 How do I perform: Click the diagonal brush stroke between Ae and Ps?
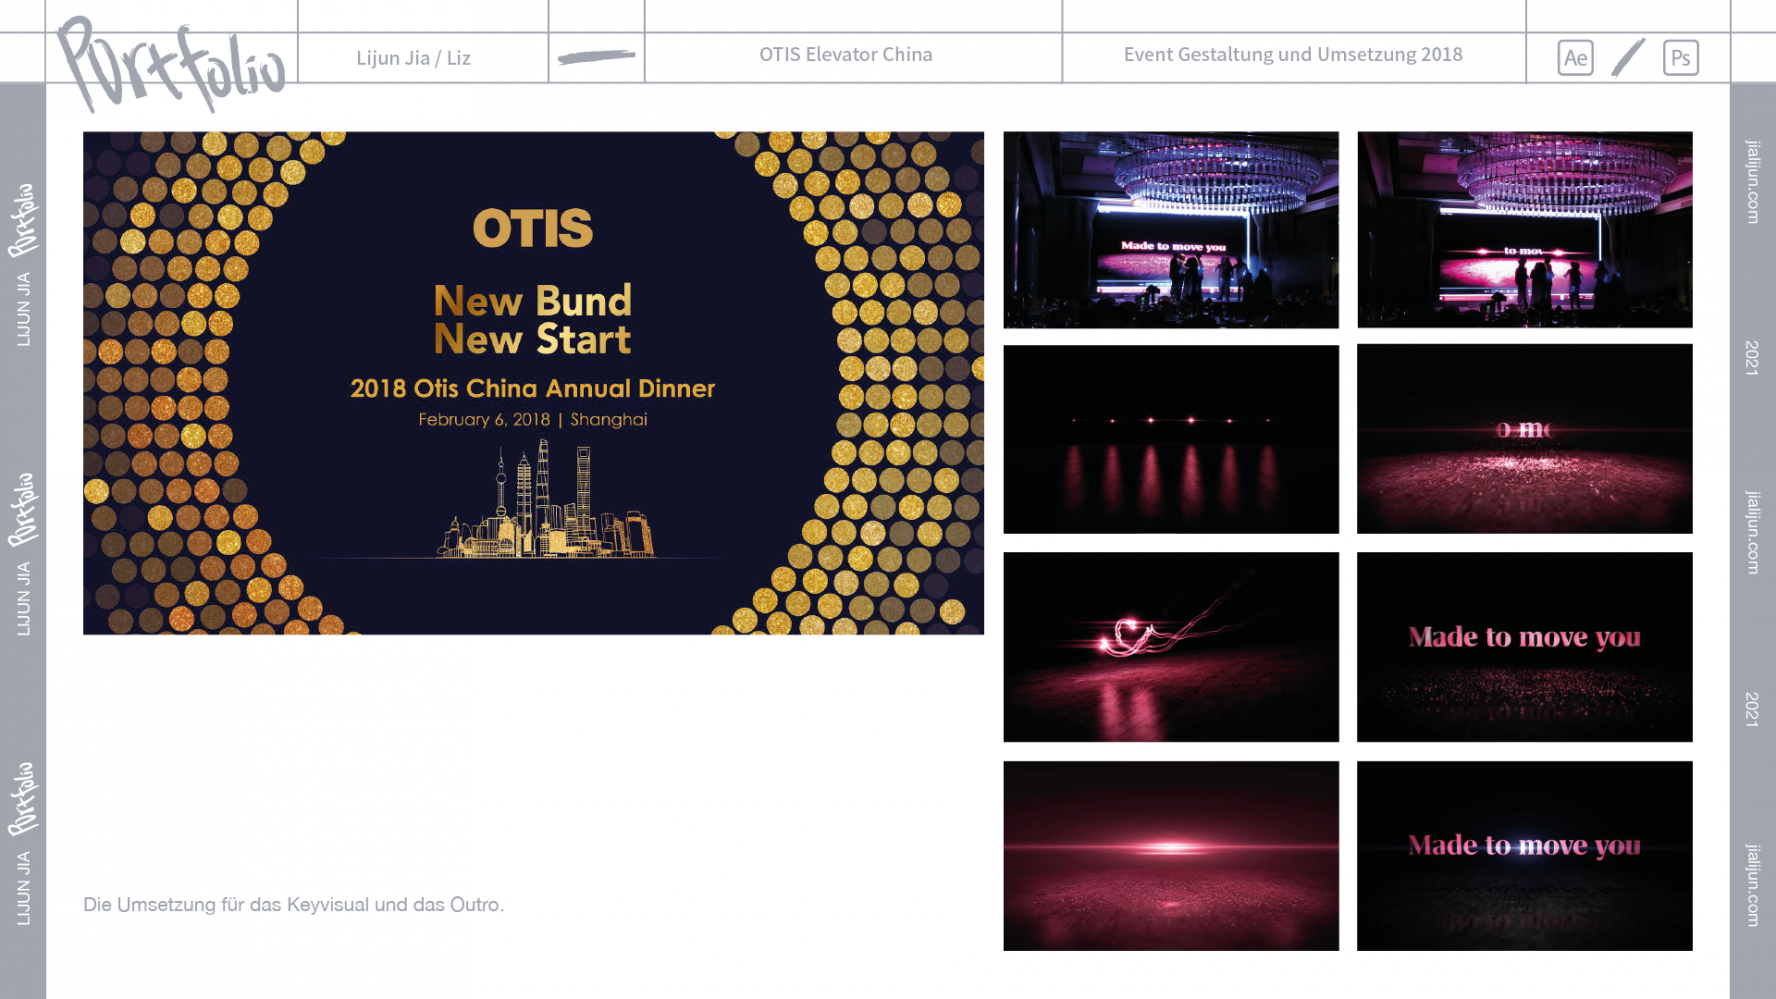pos(1628,58)
